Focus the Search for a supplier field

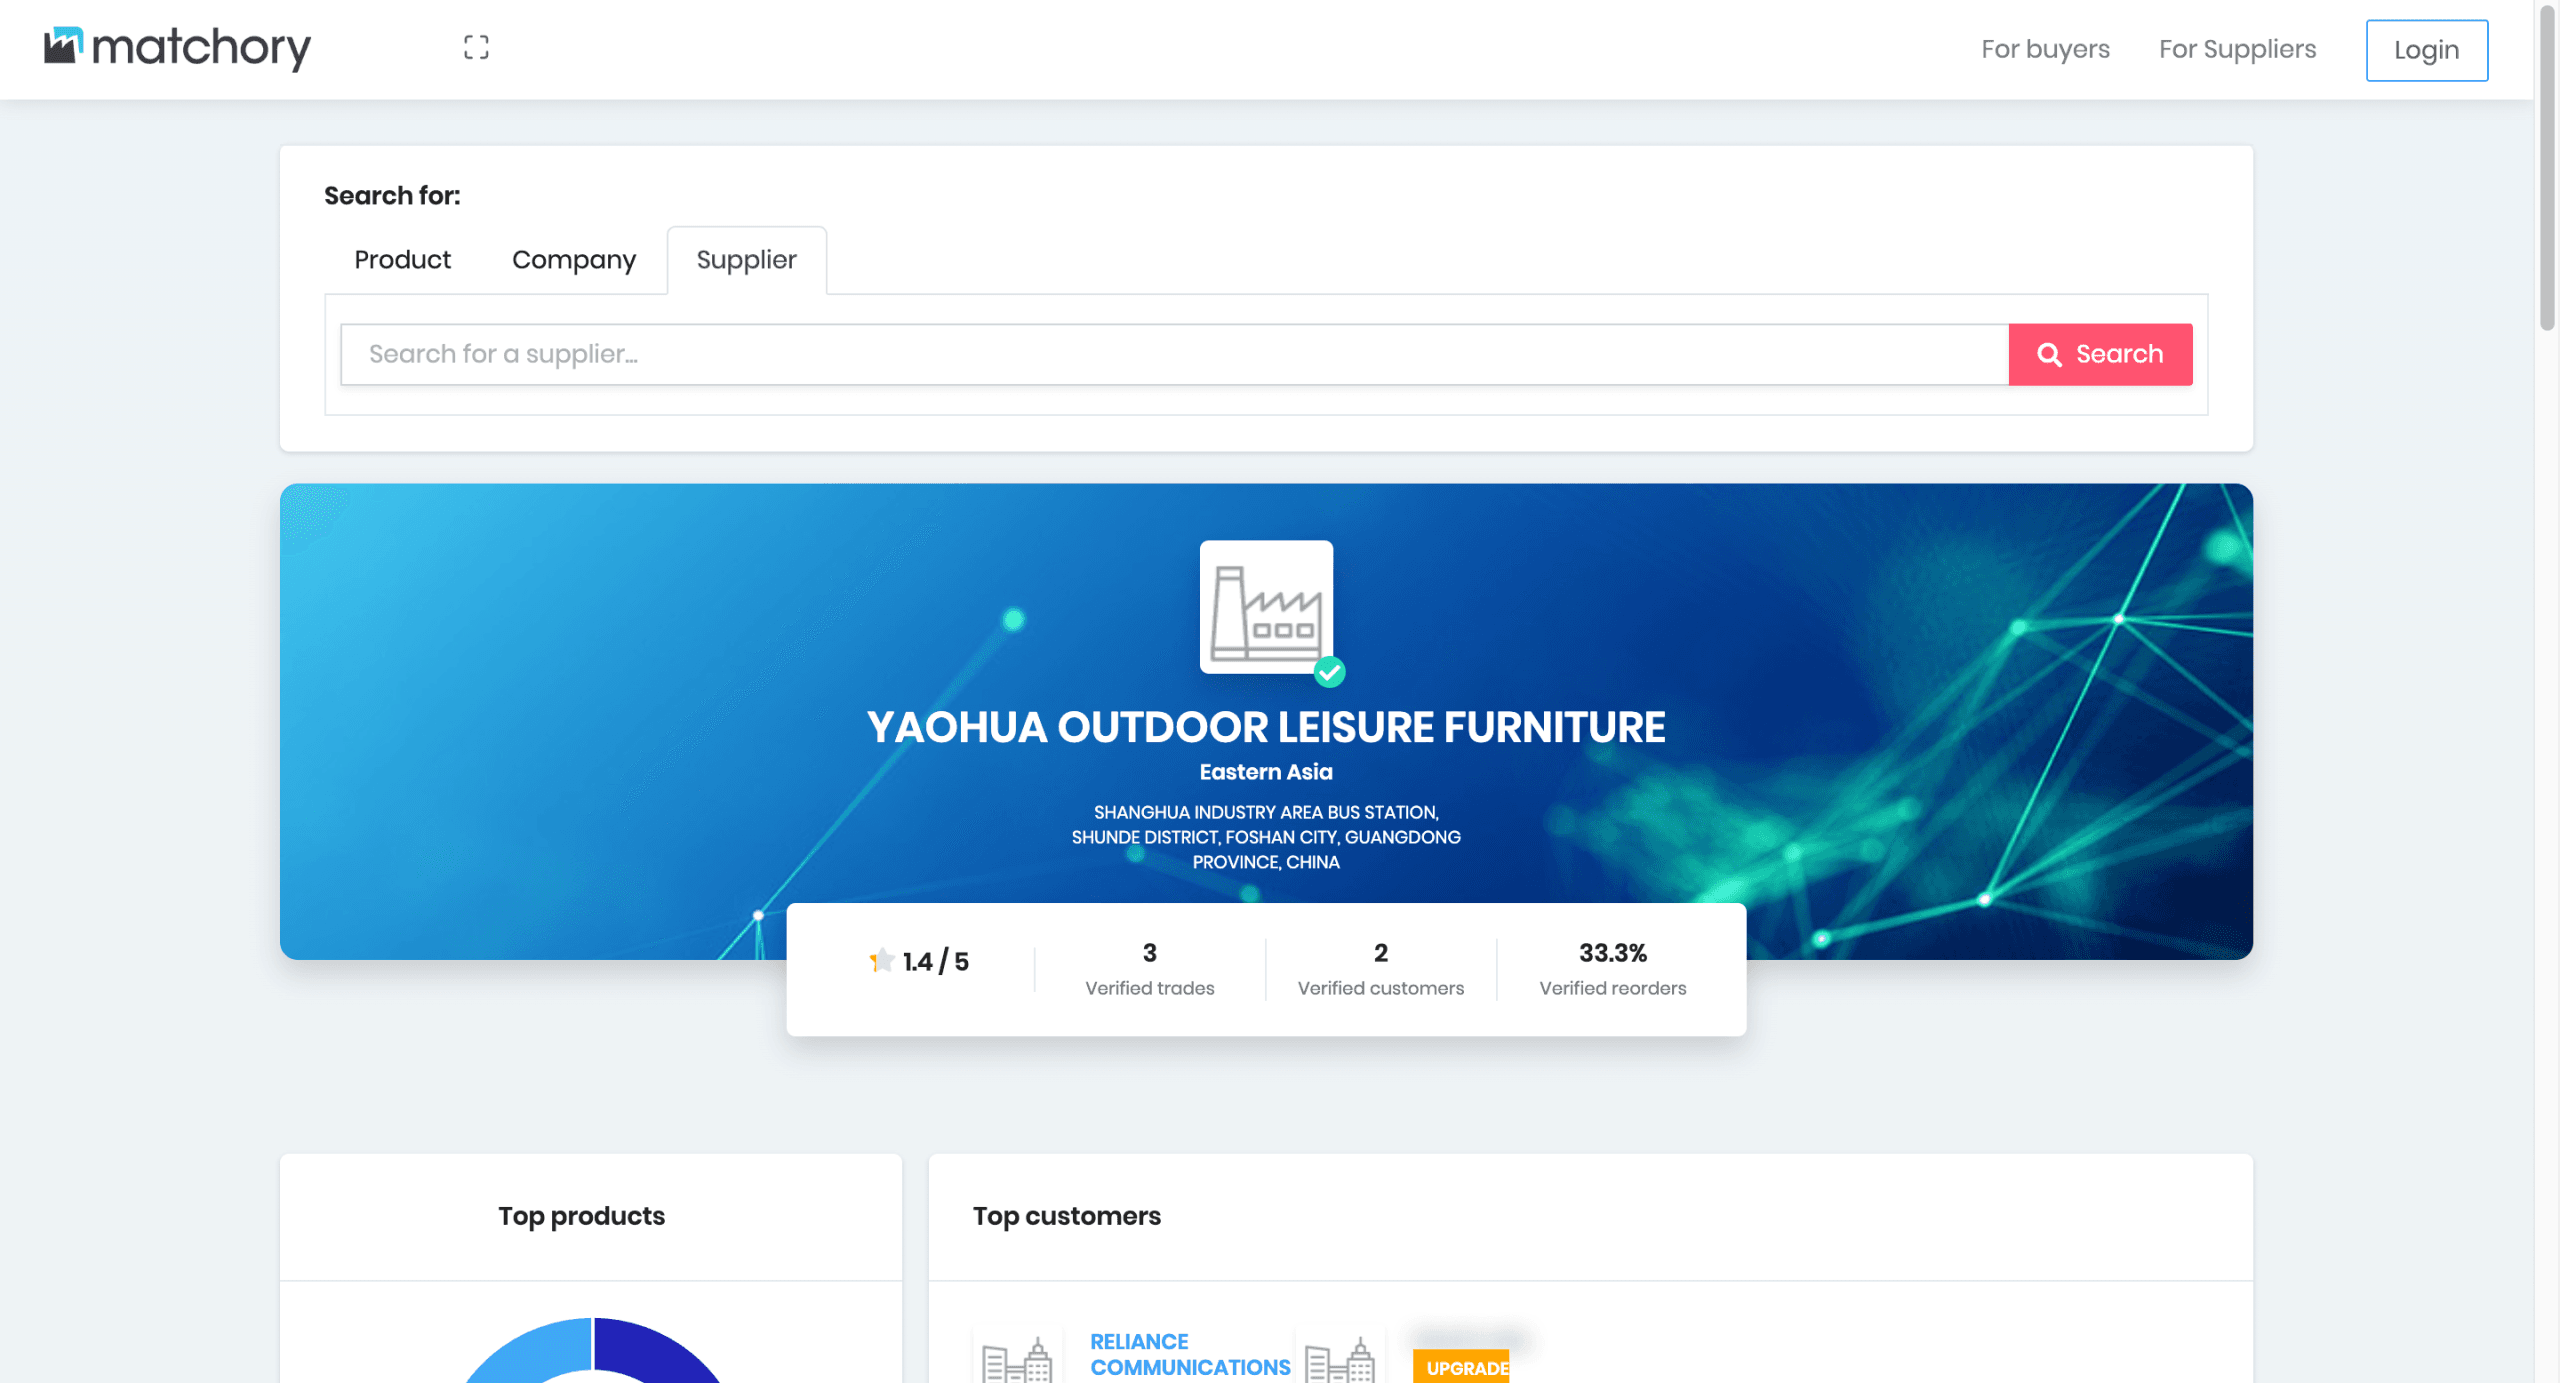tap(1174, 354)
